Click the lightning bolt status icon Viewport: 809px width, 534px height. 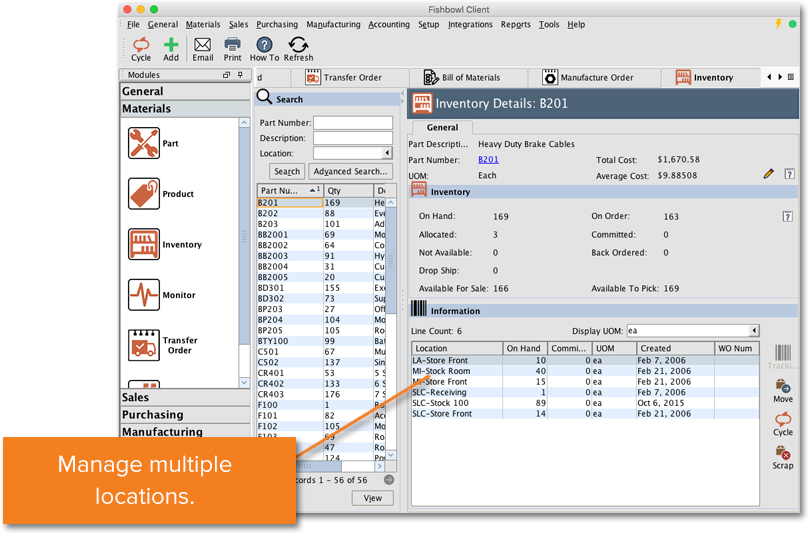[x=779, y=24]
